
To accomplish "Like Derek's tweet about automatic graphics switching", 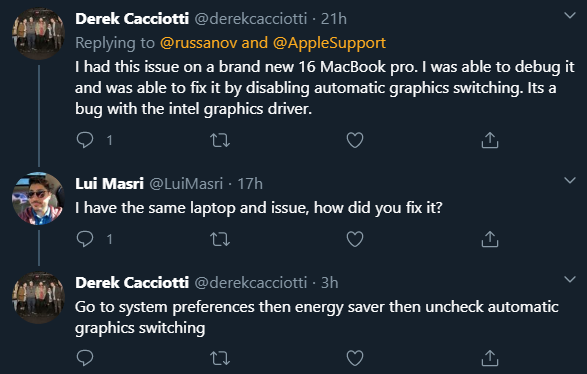I will (x=355, y=140).
